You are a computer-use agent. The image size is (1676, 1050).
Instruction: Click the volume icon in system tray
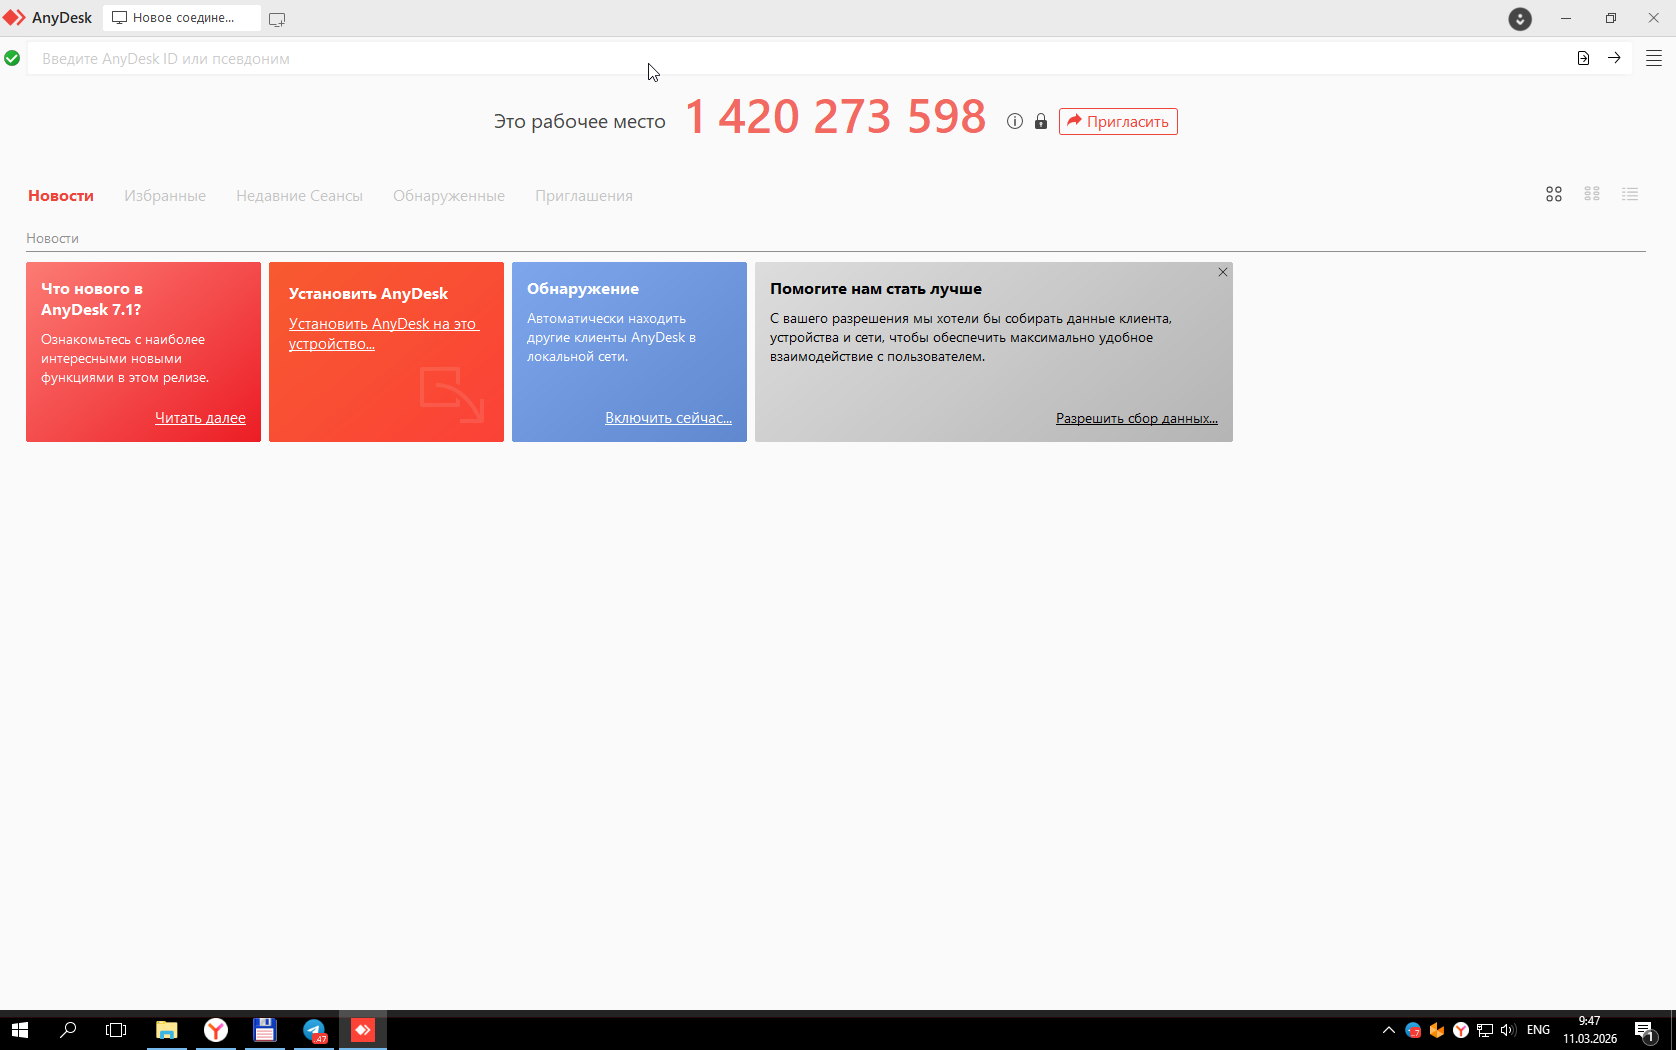(x=1508, y=1030)
